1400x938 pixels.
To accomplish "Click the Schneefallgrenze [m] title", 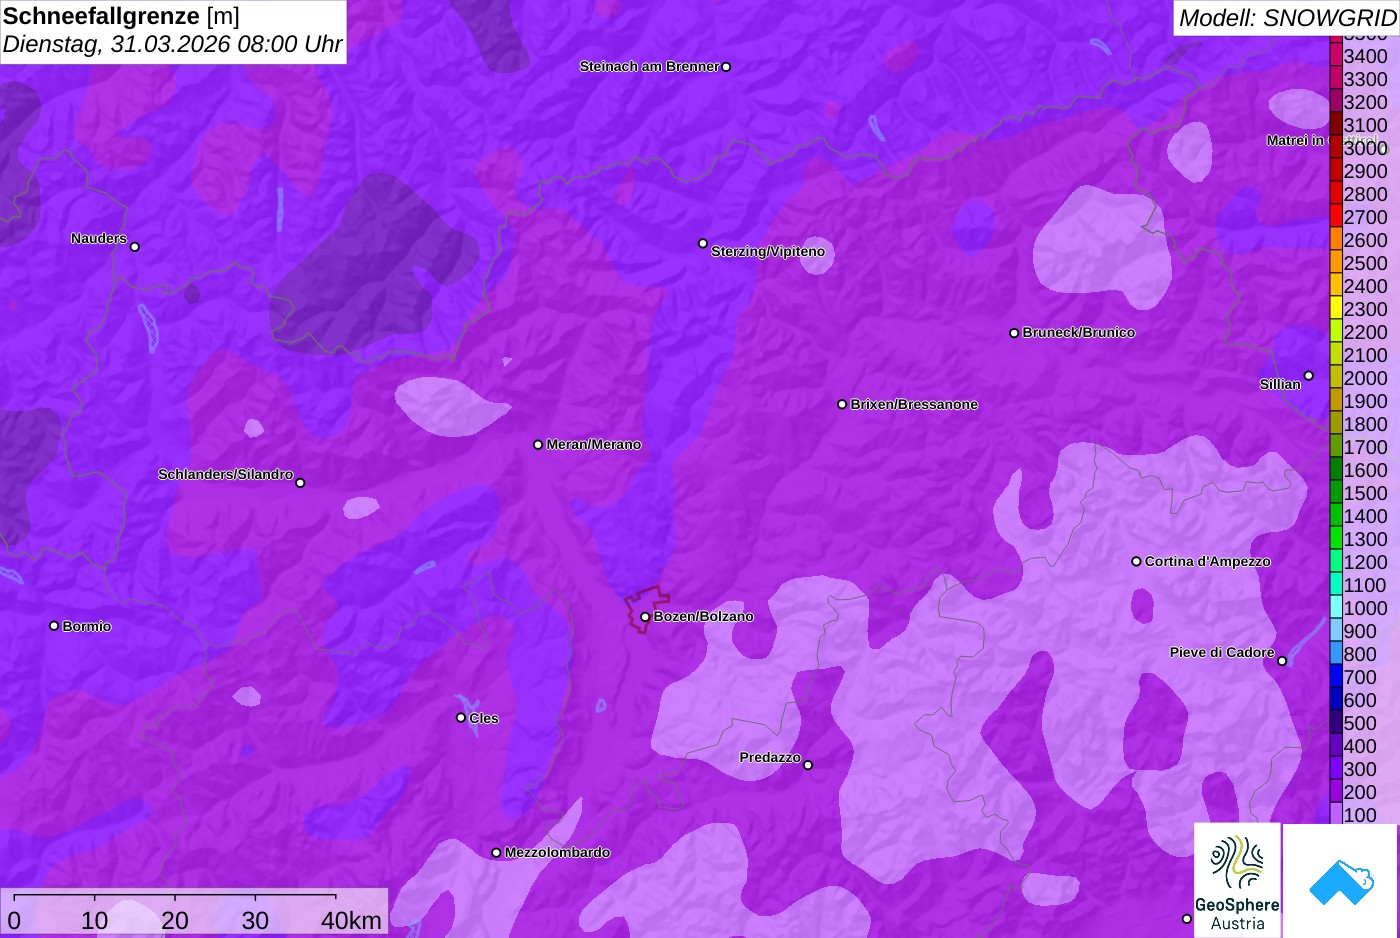I will [x=121, y=16].
